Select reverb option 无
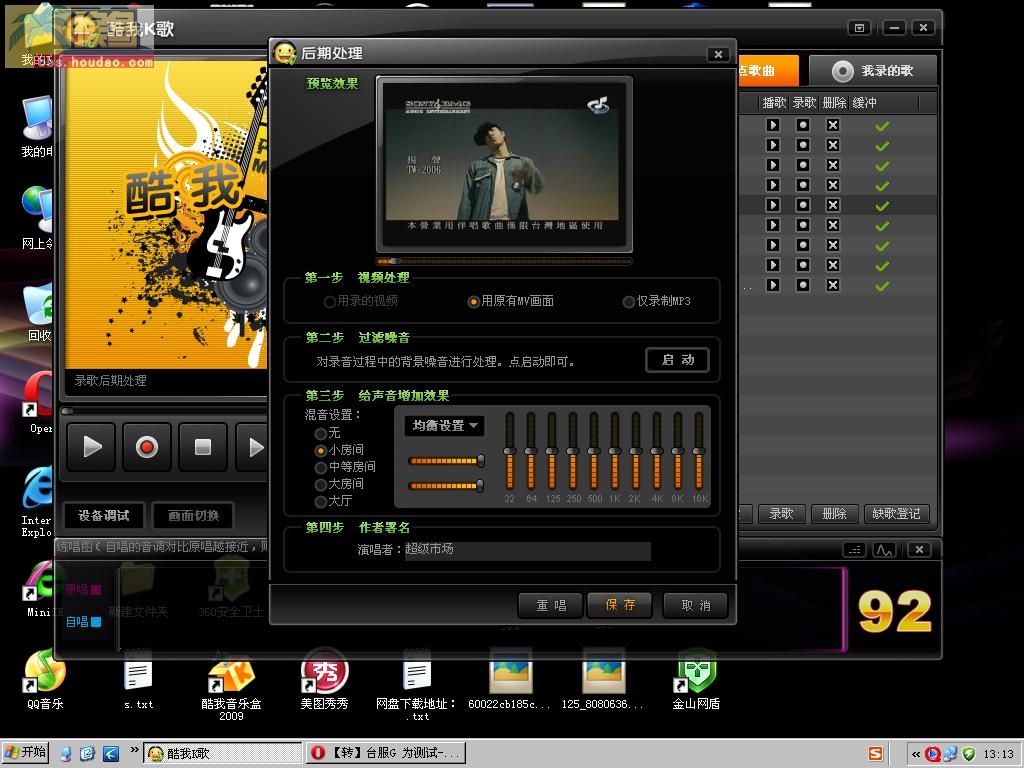Viewport: 1024px width, 768px height. [327, 433]
